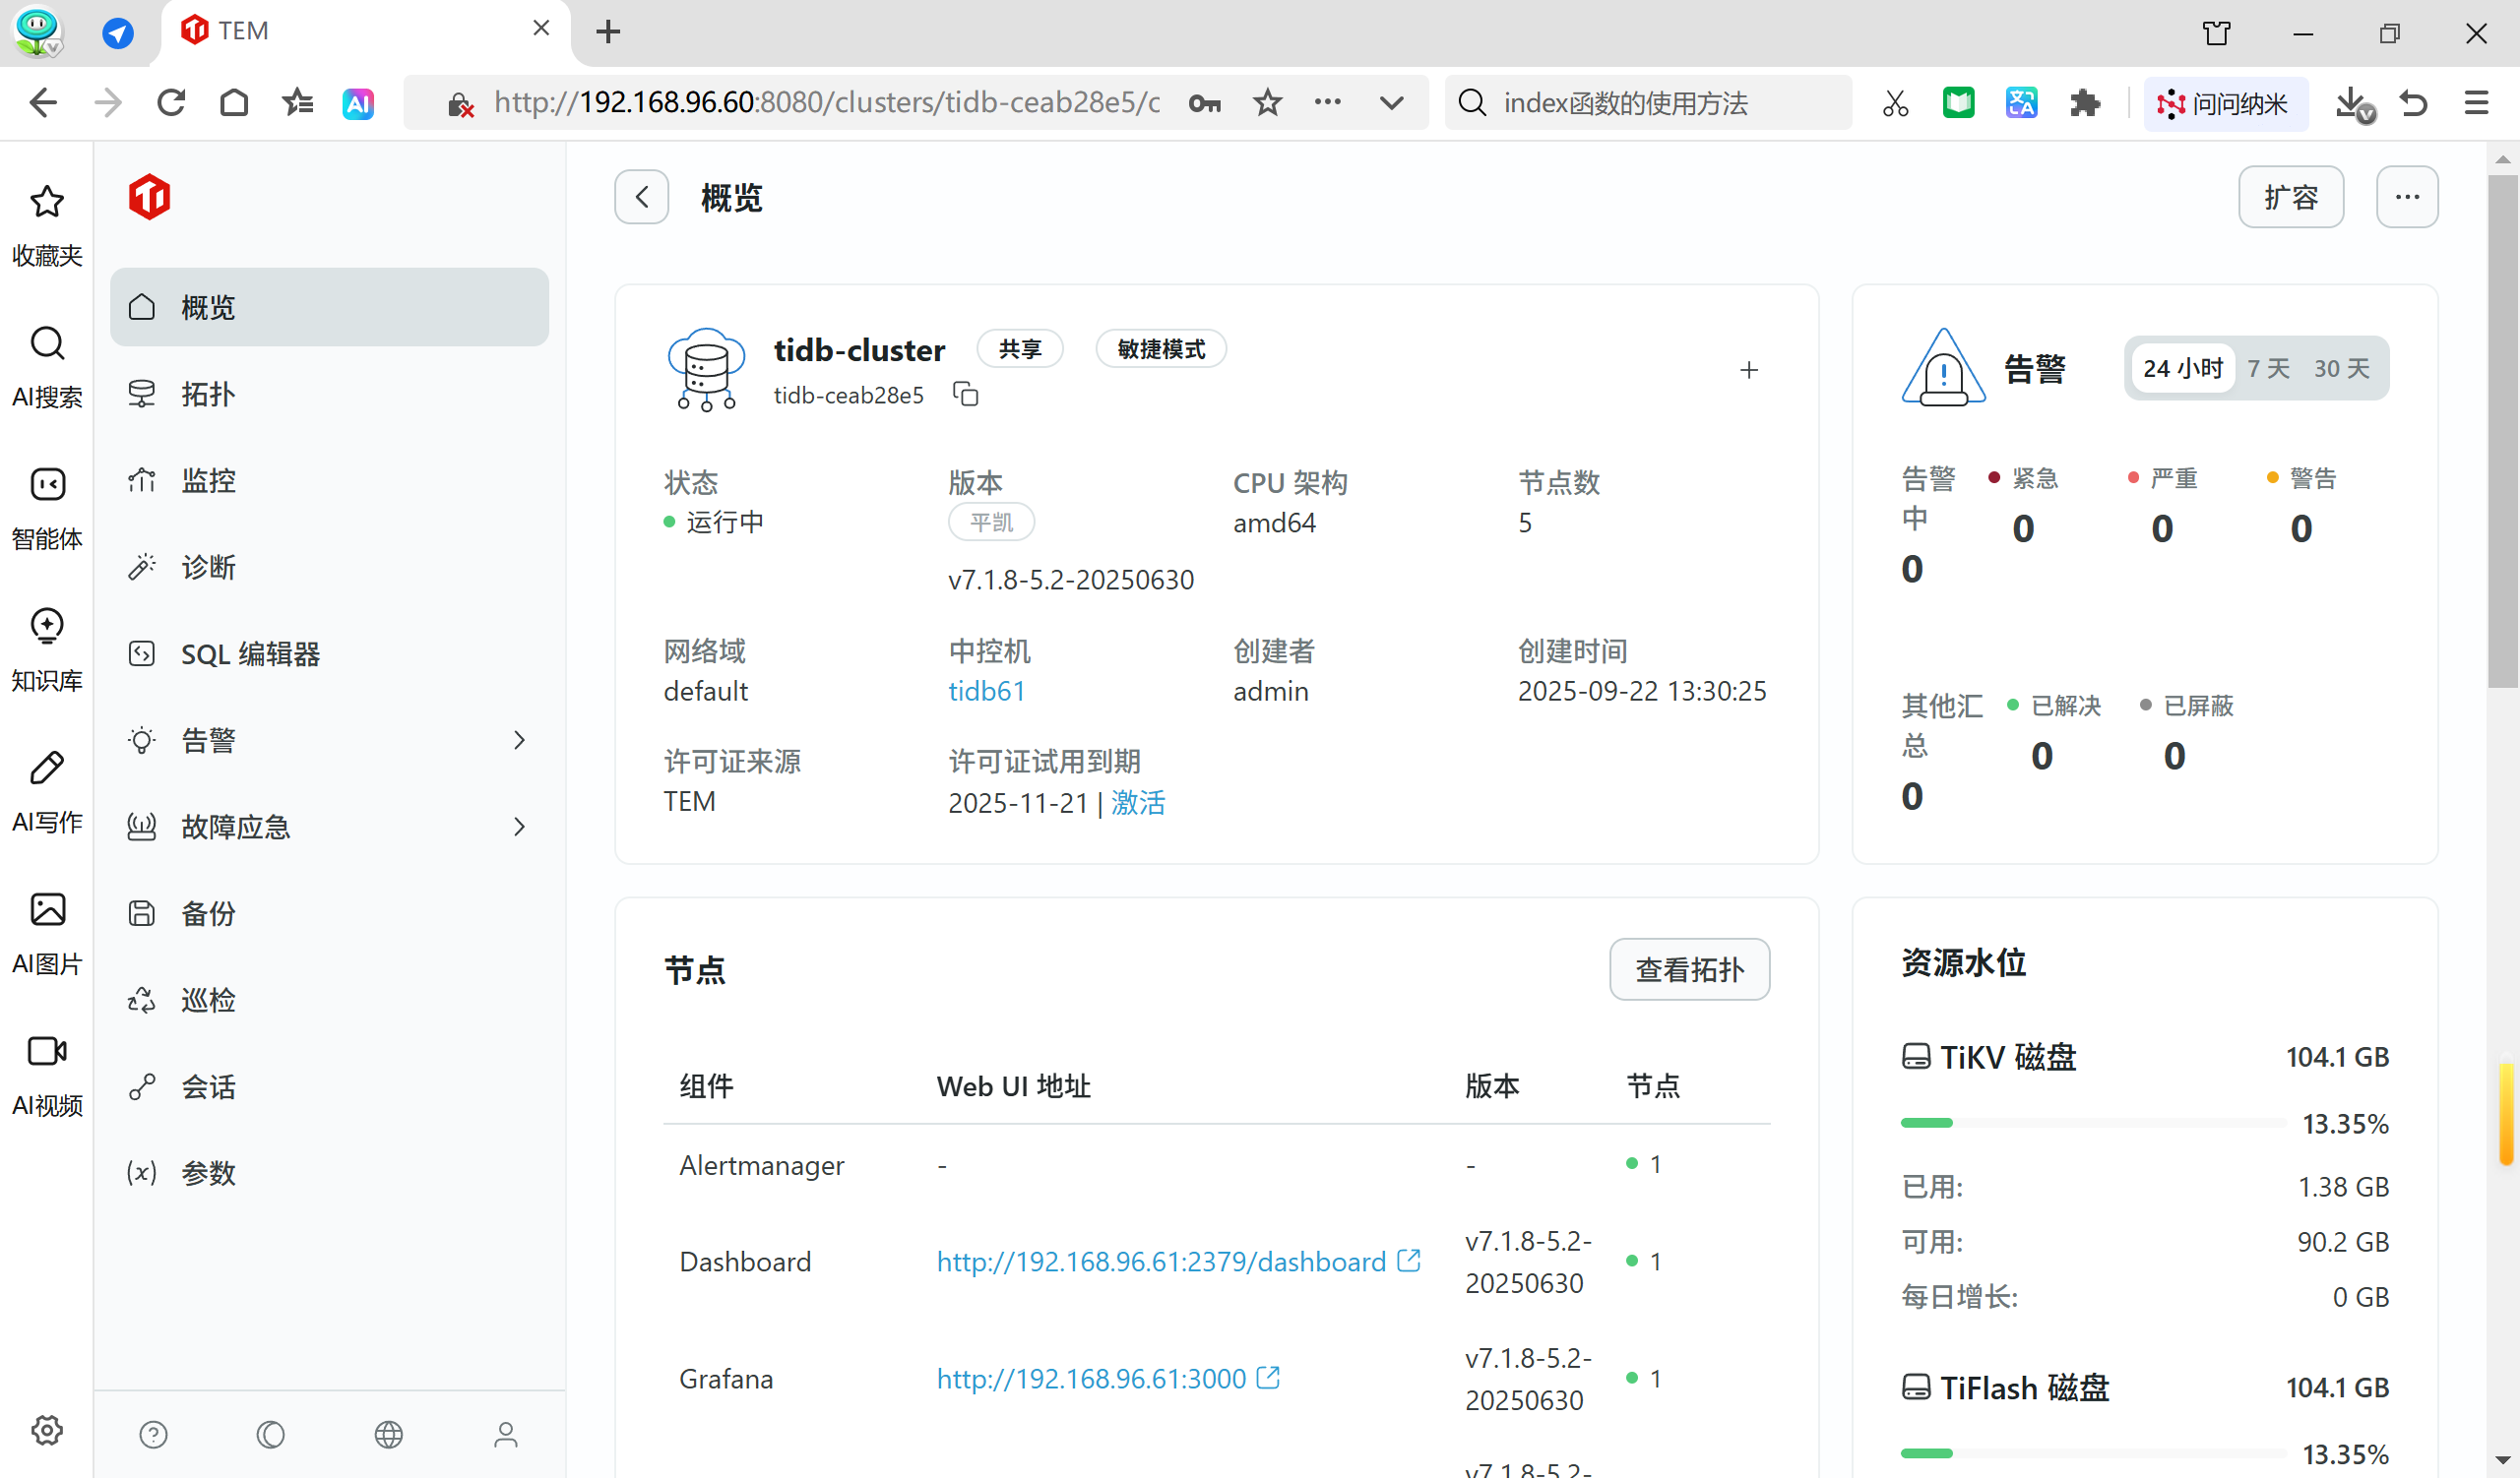Open saved passwords key icon
The height and width of the screenshot is (1480, 2520).
pos(1205,103)
